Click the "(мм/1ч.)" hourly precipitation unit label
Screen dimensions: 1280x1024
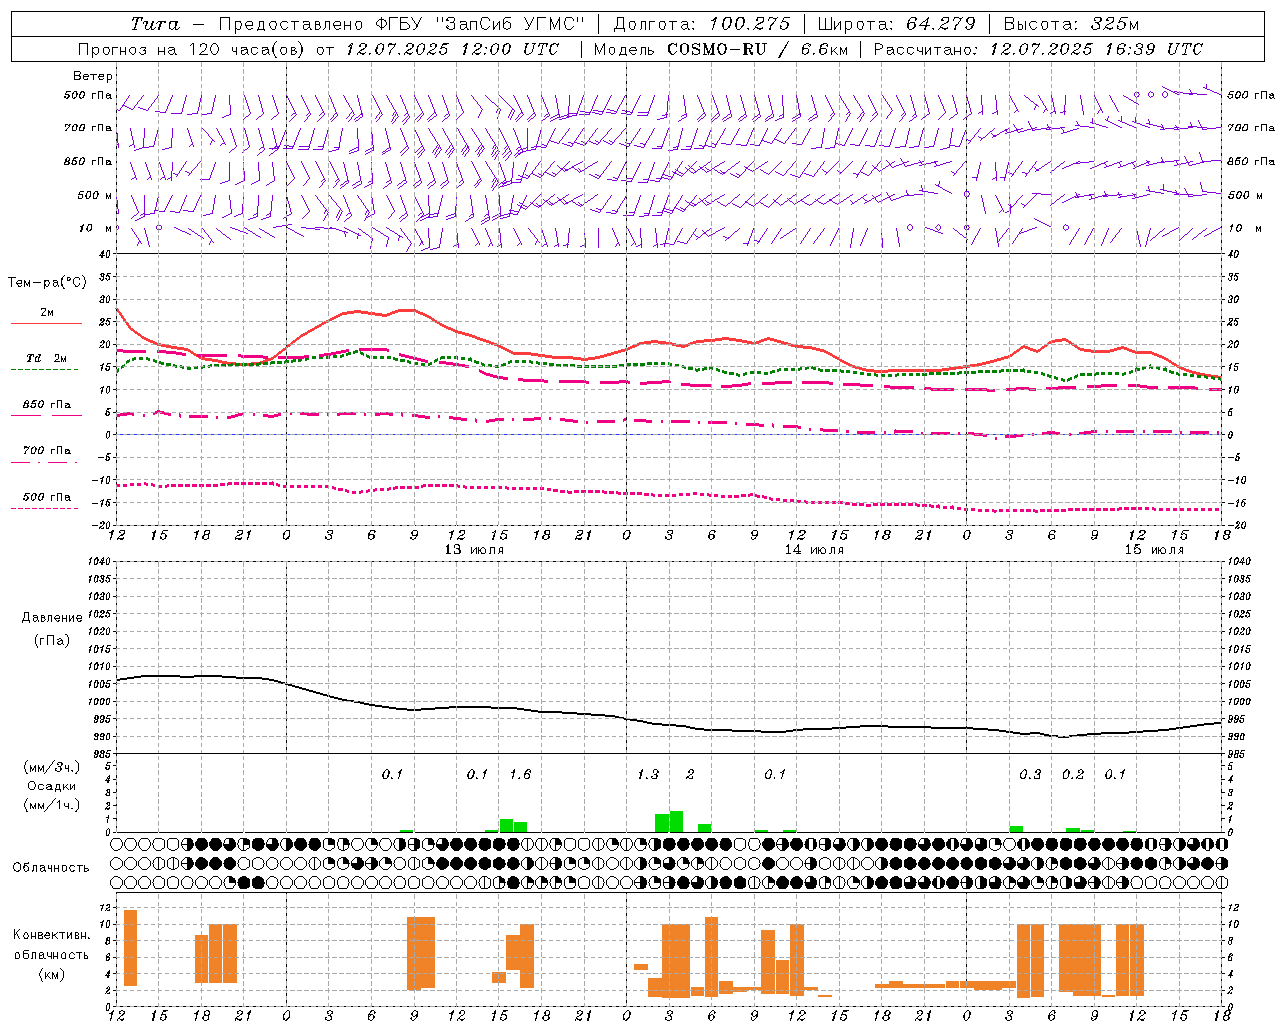click(52, 805)
